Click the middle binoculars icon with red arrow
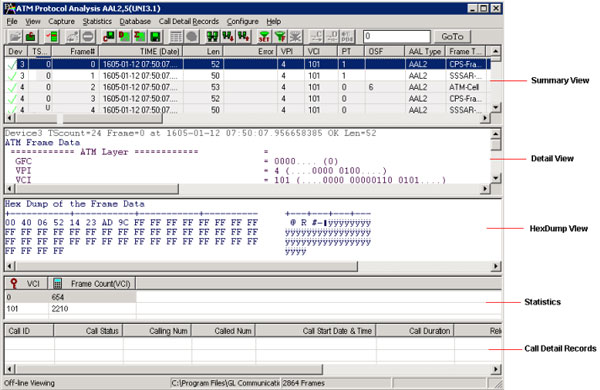The image size is (600, 390). point(228,37)
